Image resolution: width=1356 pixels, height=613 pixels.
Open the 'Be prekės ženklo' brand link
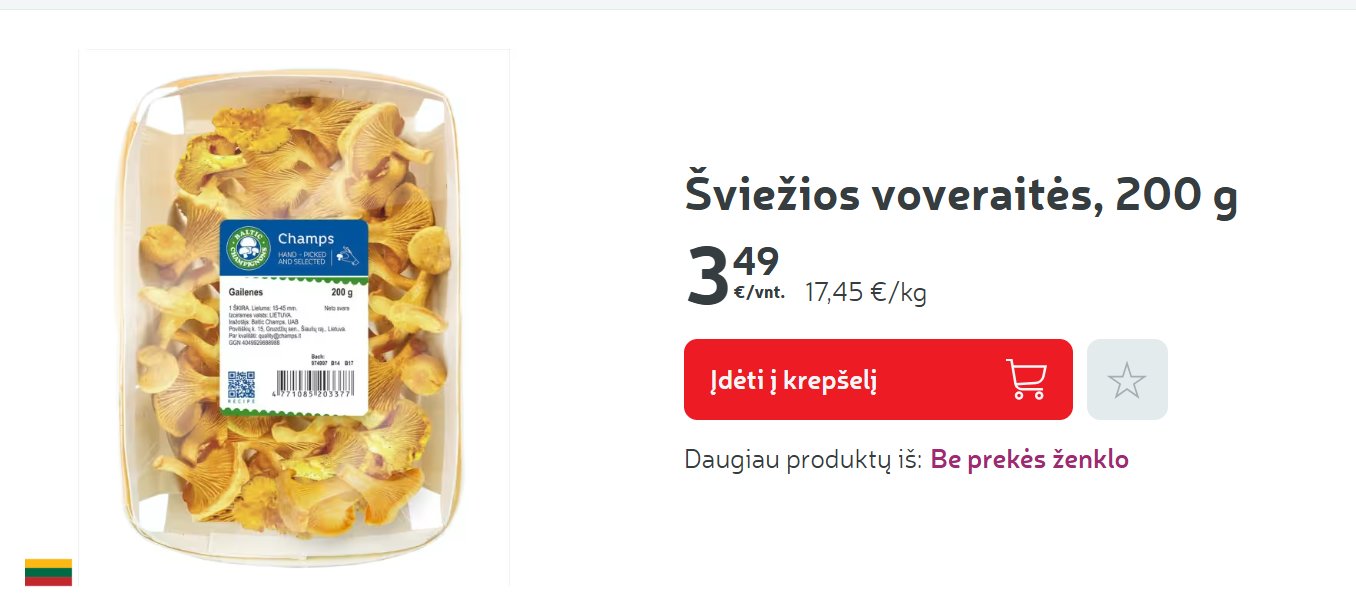pyautogui.click(x=1030, y=460)
